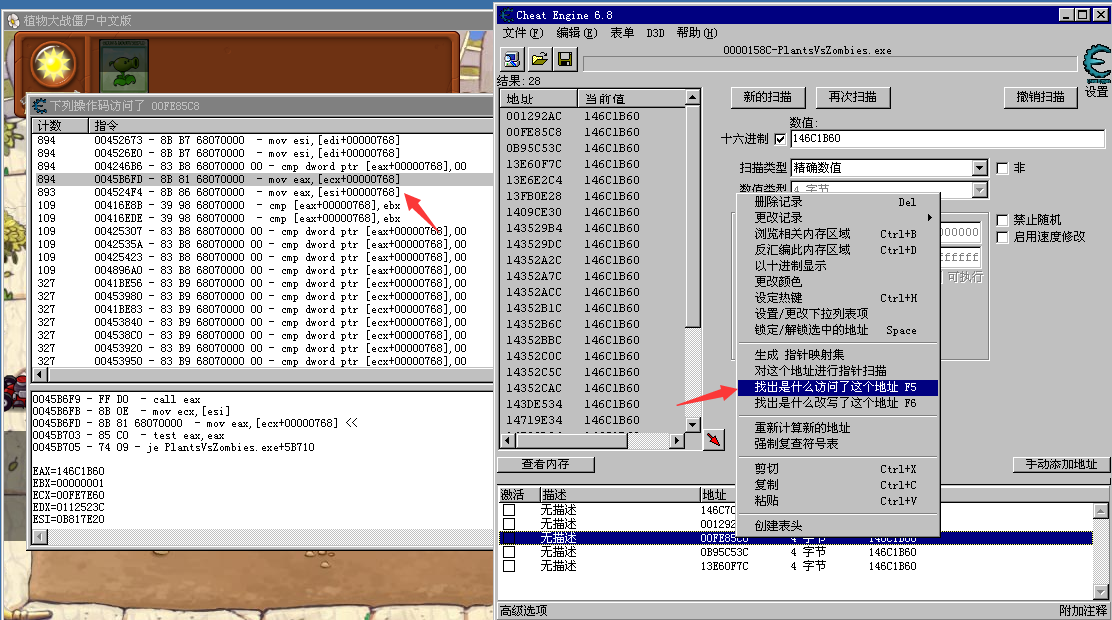Click the 手动添加地址 button
This screenshot has height=620, width=1112.
(x=1061, y=464)
